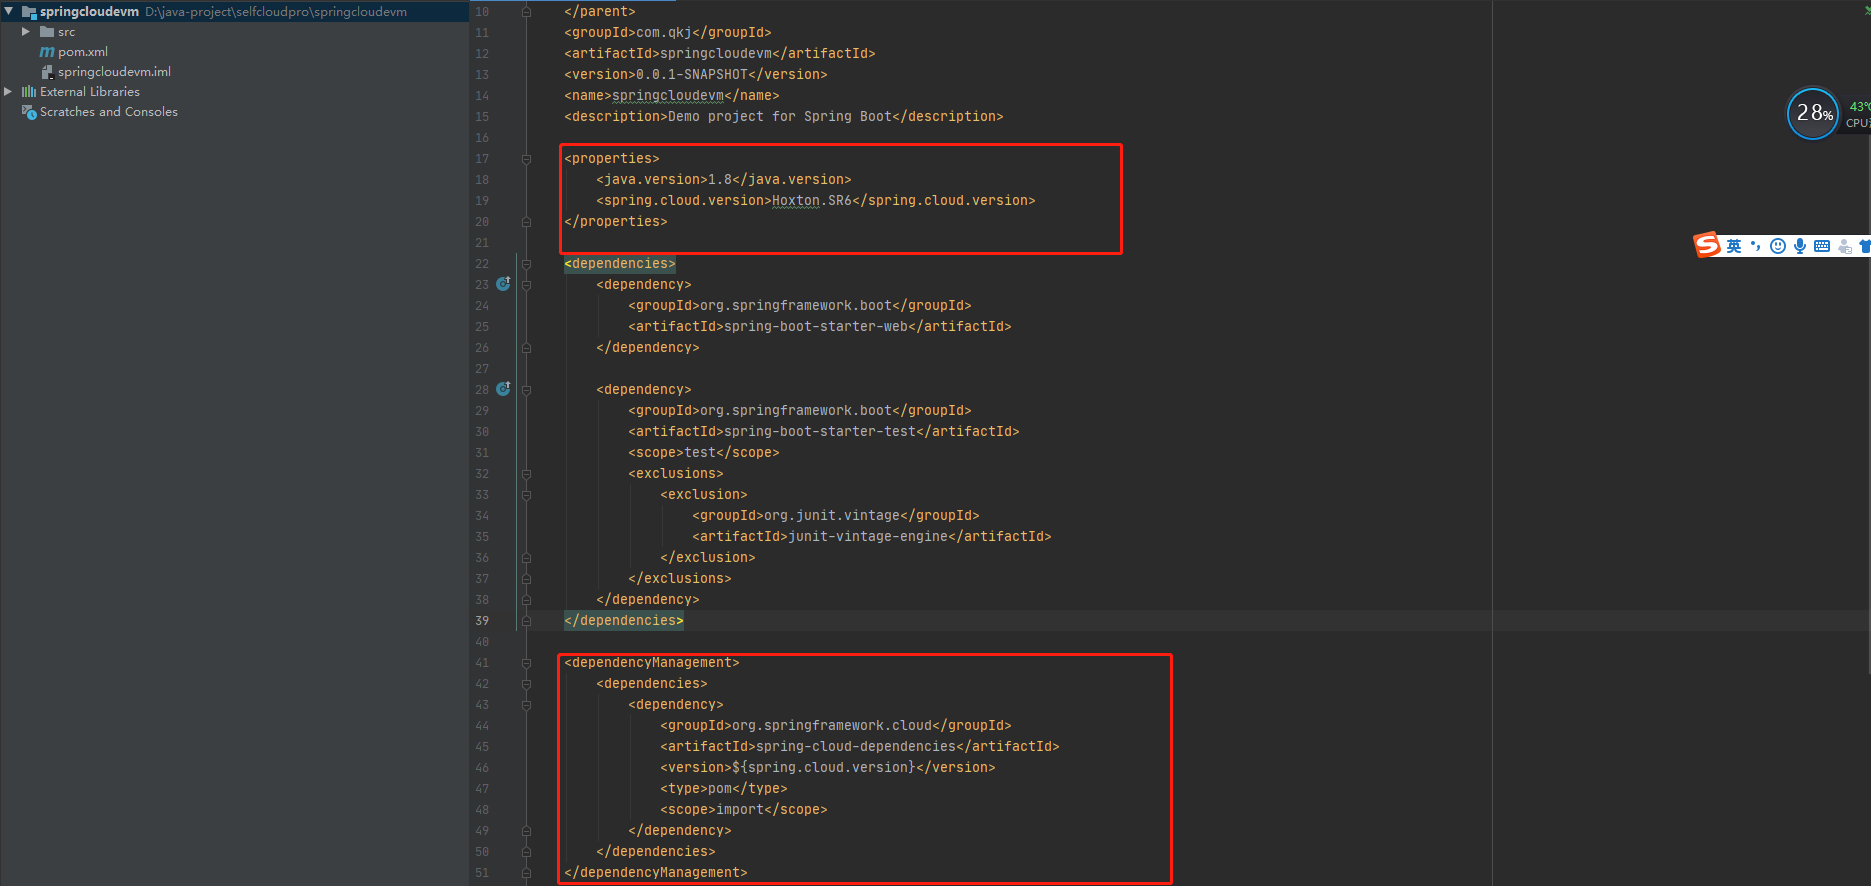
Task: Click org.springframework.cloud groupId text
Action: pos(832,726)
